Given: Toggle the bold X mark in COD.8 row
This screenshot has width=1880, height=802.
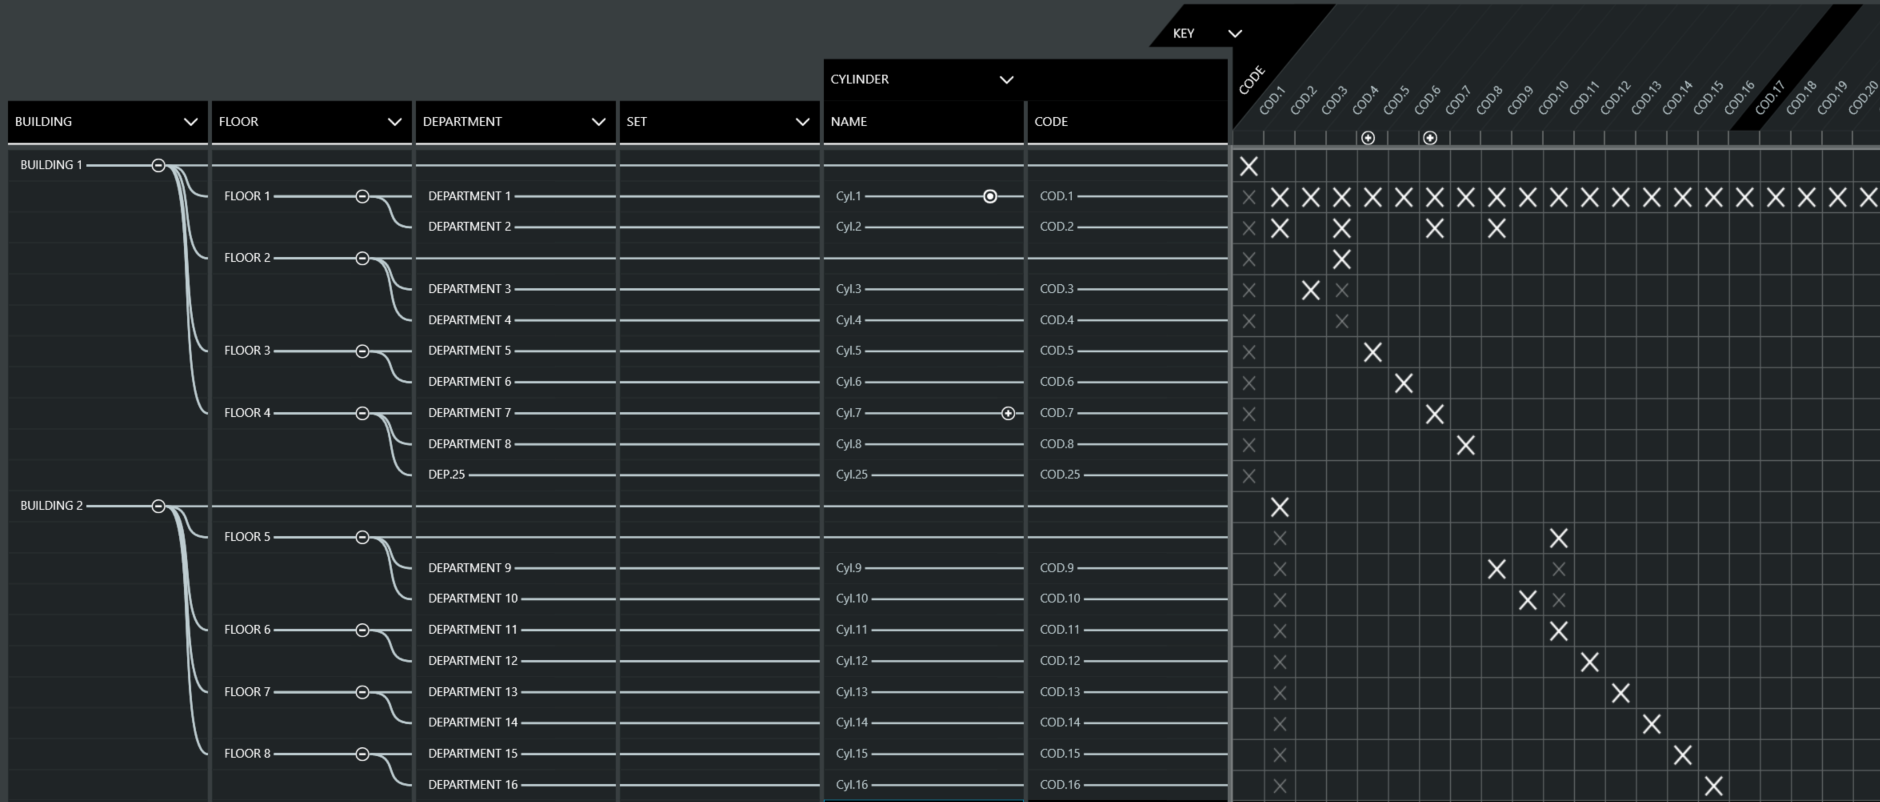Looking at the screenshot, I should [x=1465, y=445].
